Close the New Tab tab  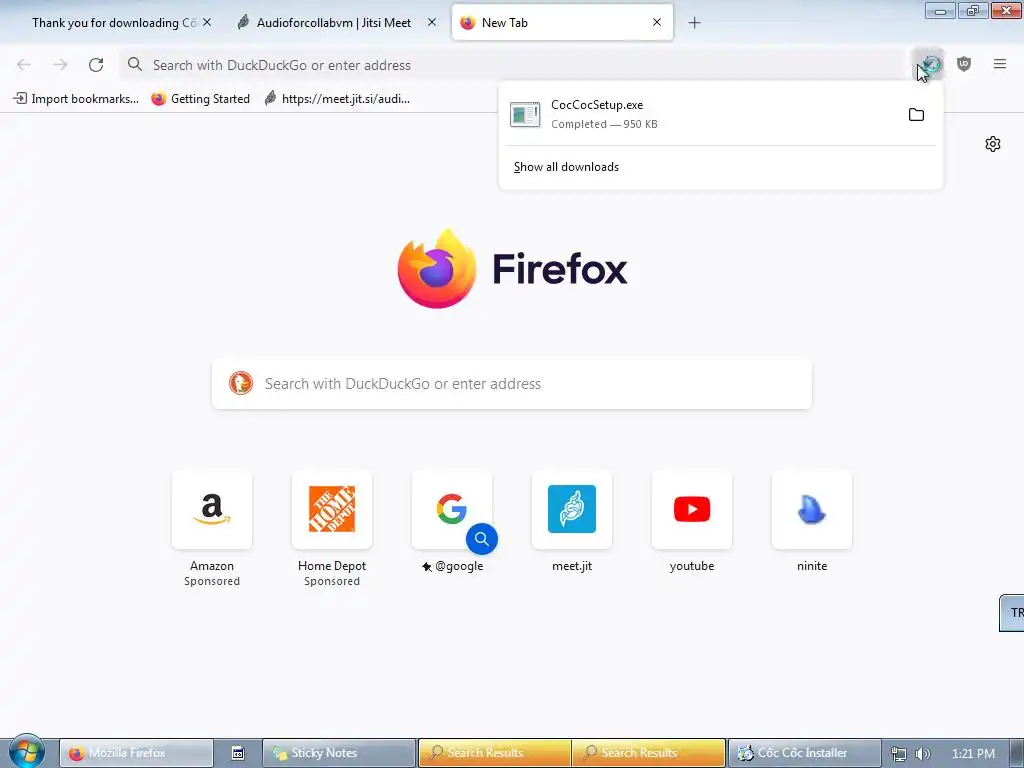pos(657,22)
